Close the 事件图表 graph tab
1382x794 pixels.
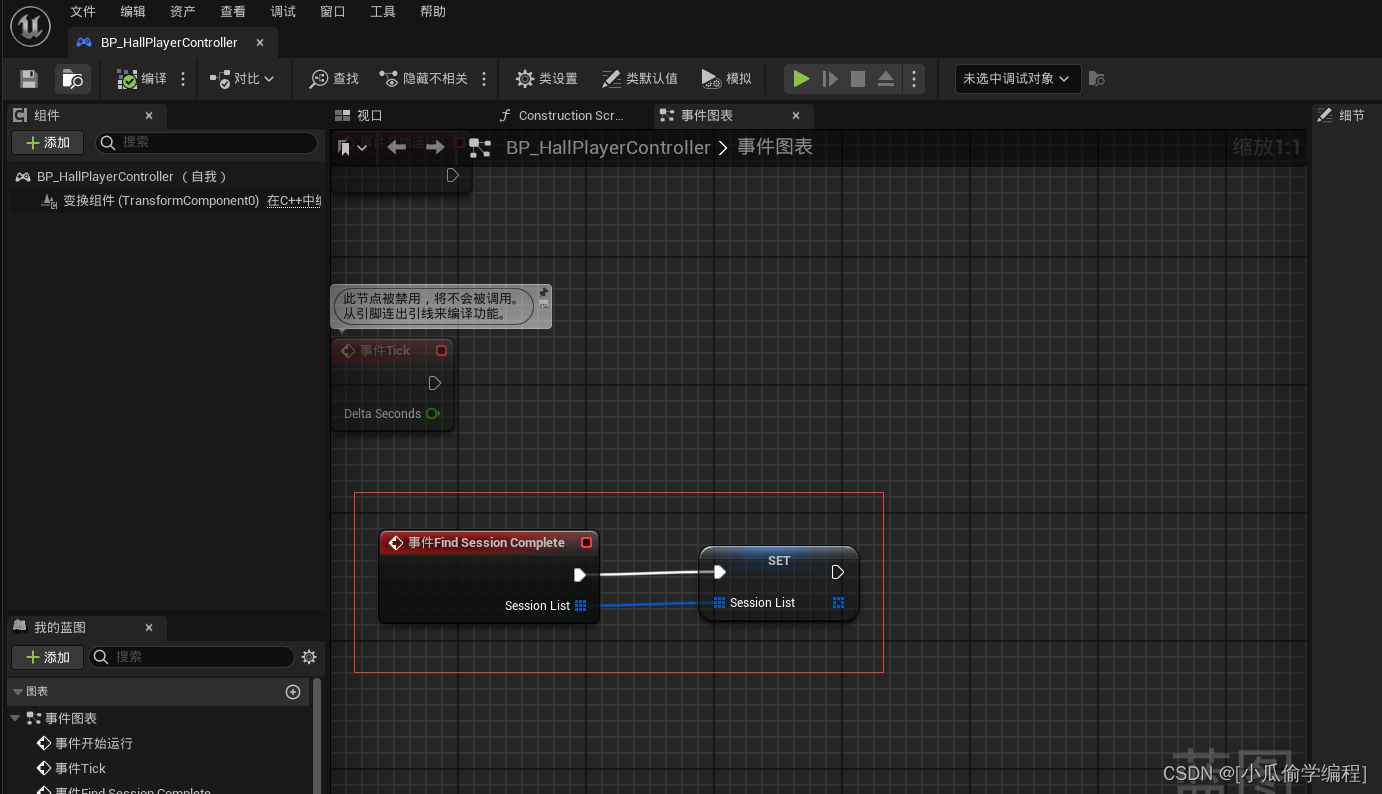797,115
